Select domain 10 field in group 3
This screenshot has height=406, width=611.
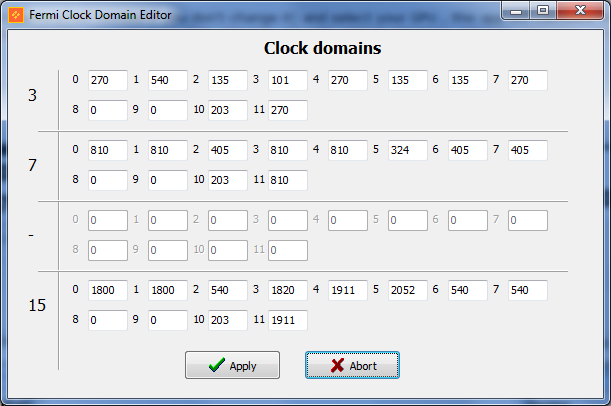pos(228,110)
